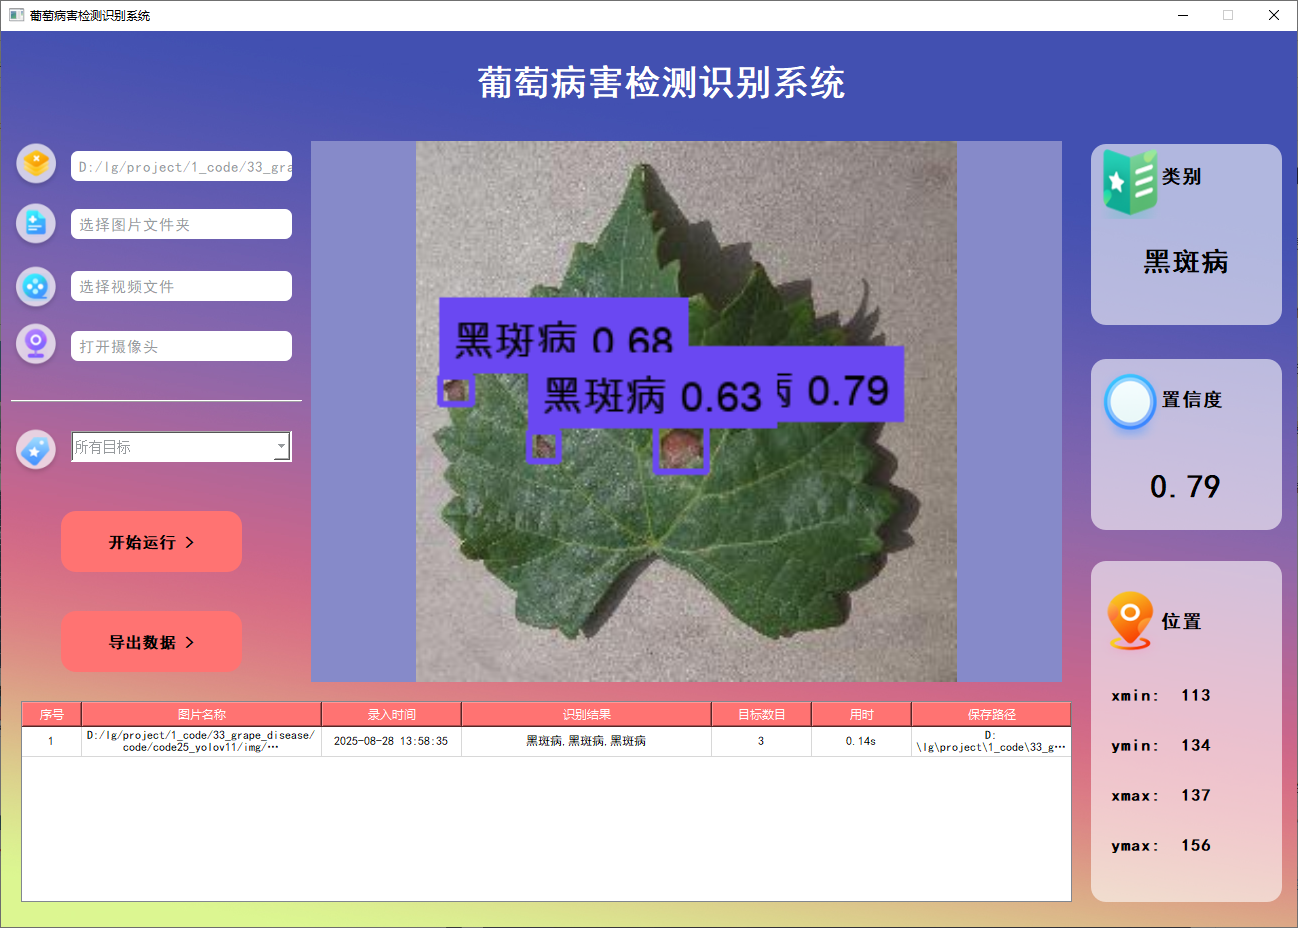Click the green notebook 类别 icon

click(x=1130, y=182)
